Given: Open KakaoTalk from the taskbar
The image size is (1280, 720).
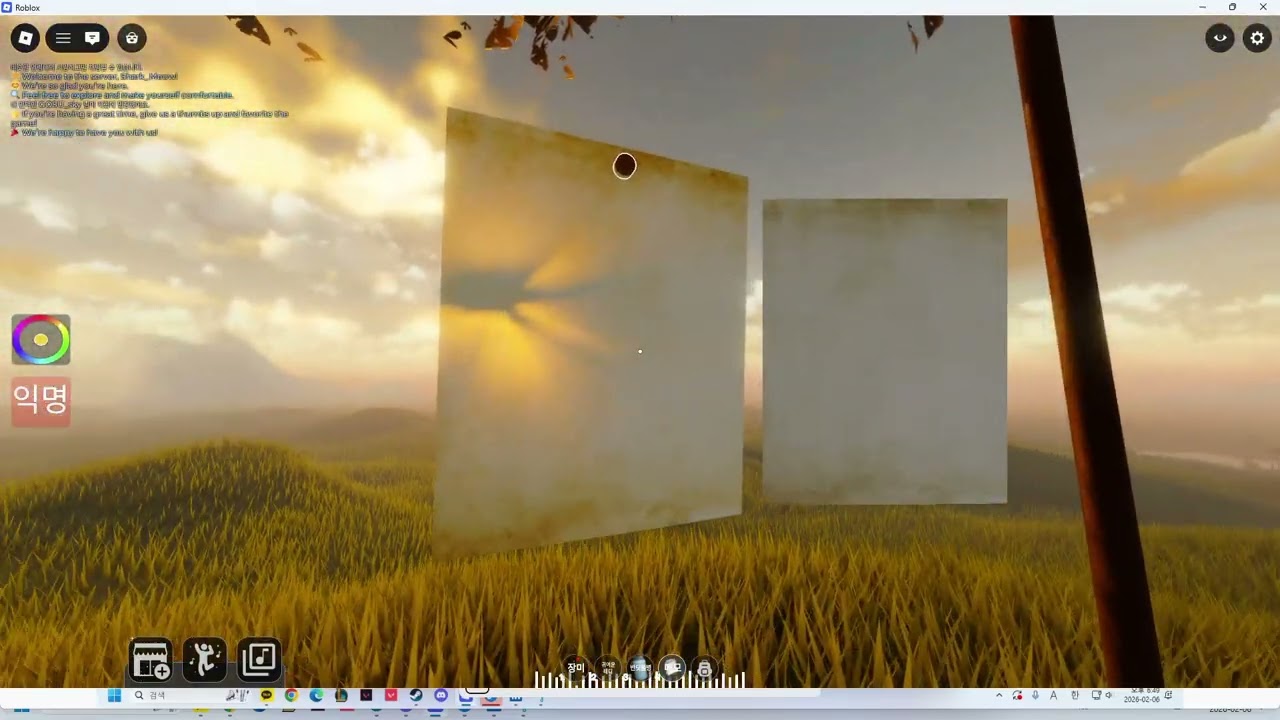Looking at the screenshot, I should 266,695.
